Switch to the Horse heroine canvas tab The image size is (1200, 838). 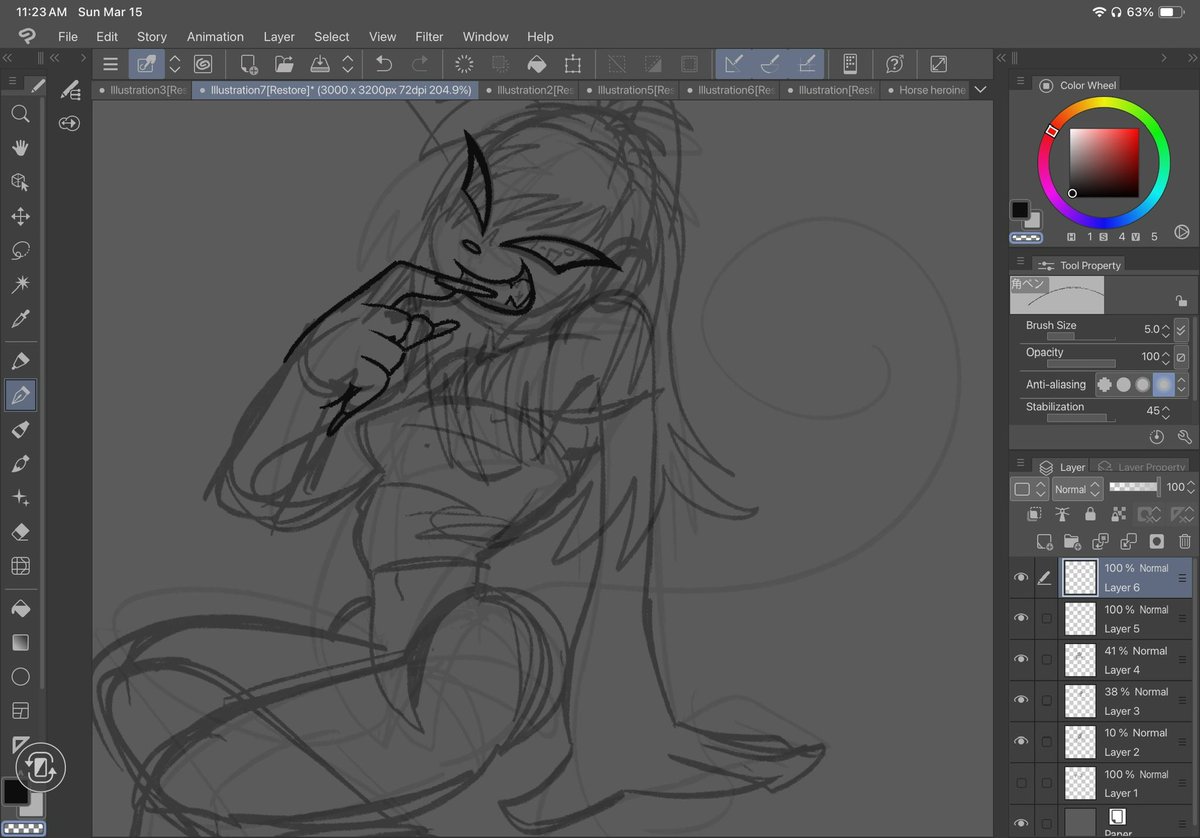pyautogui.click(x=926, y=90)
